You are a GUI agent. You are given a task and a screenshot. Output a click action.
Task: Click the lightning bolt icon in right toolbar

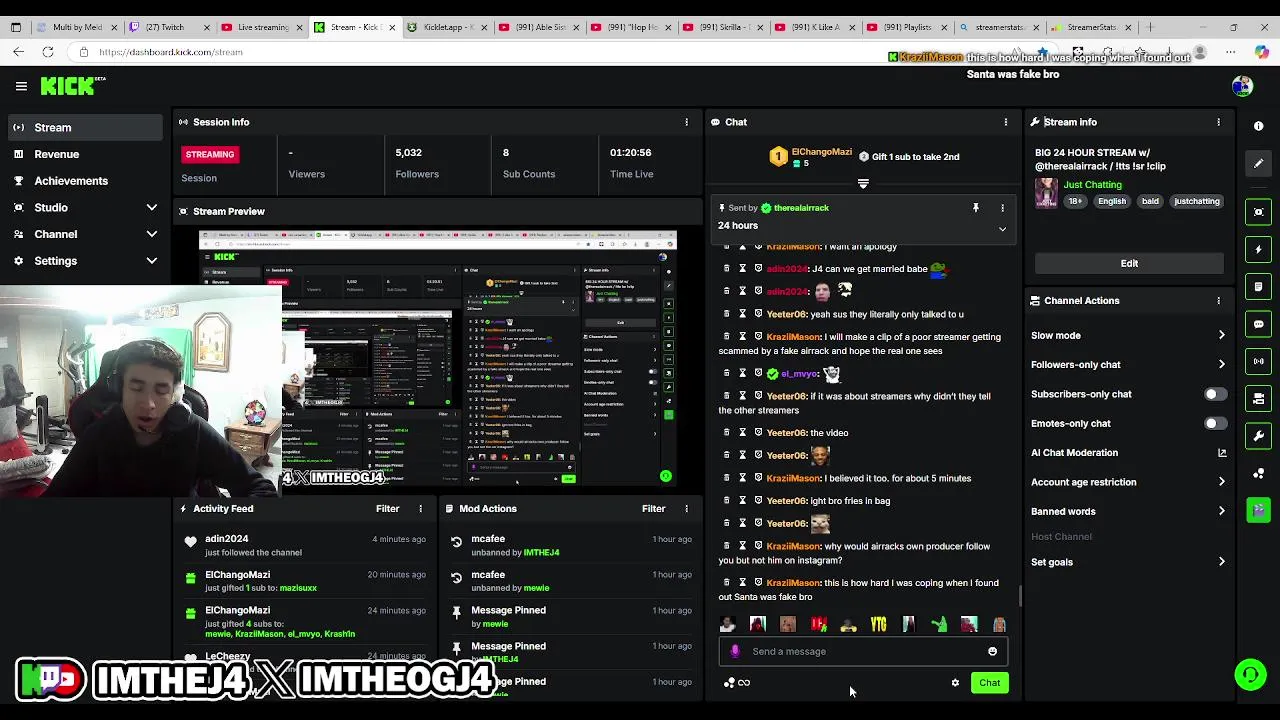[x=1258, y=249]
